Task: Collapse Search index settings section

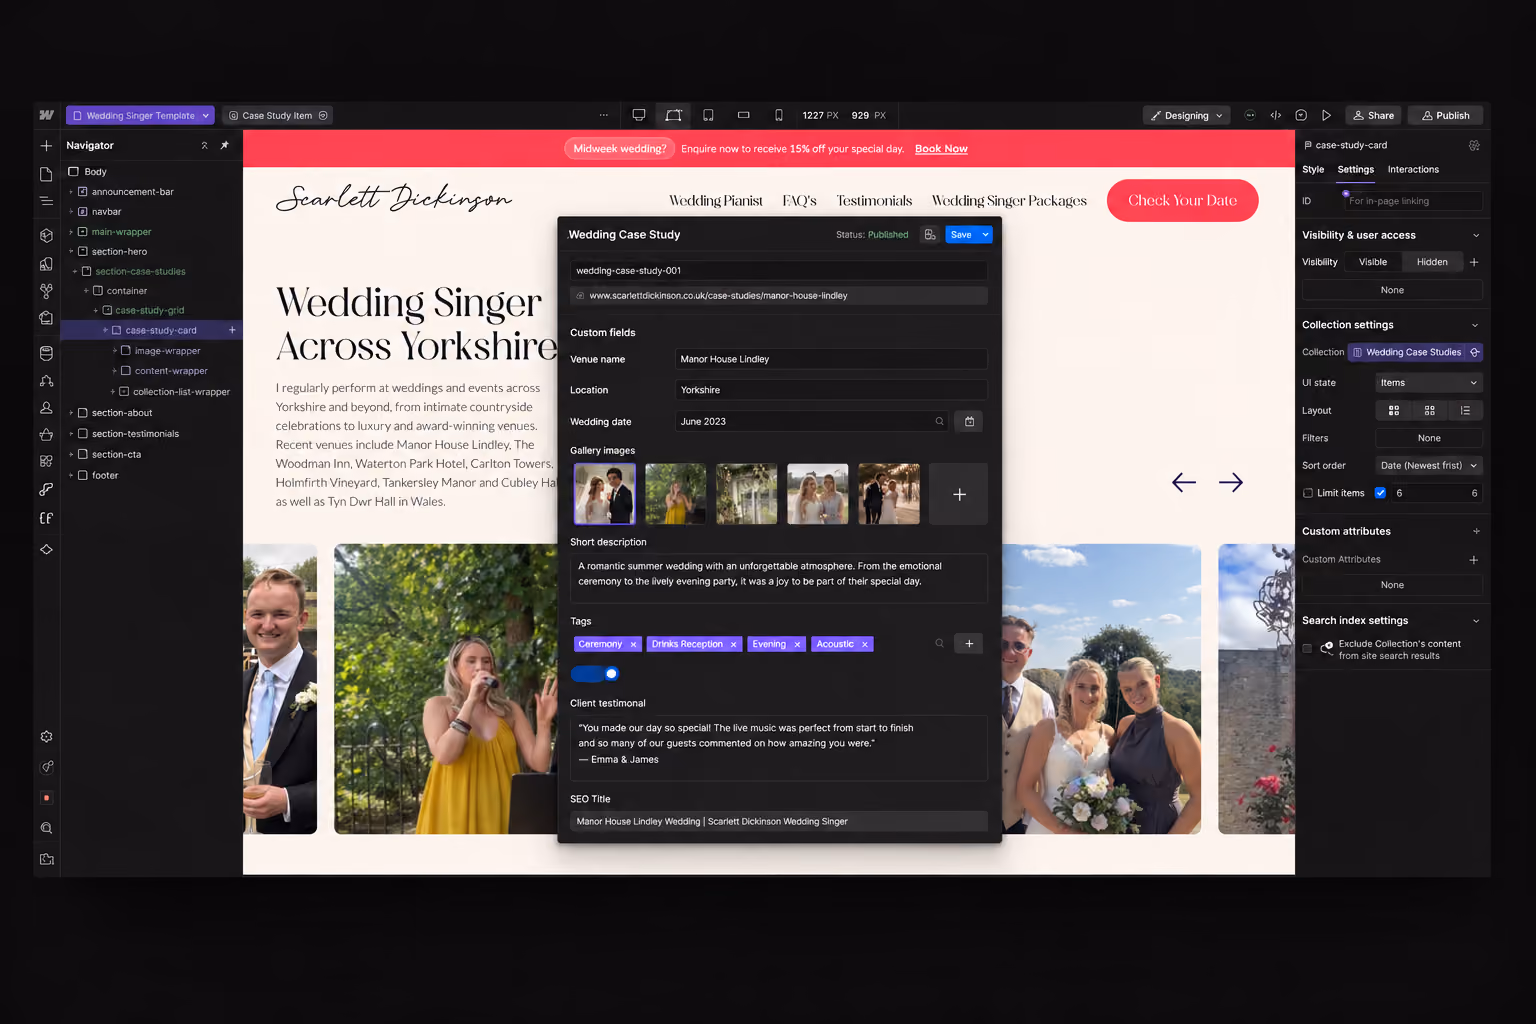Action: pos(1476,621)
